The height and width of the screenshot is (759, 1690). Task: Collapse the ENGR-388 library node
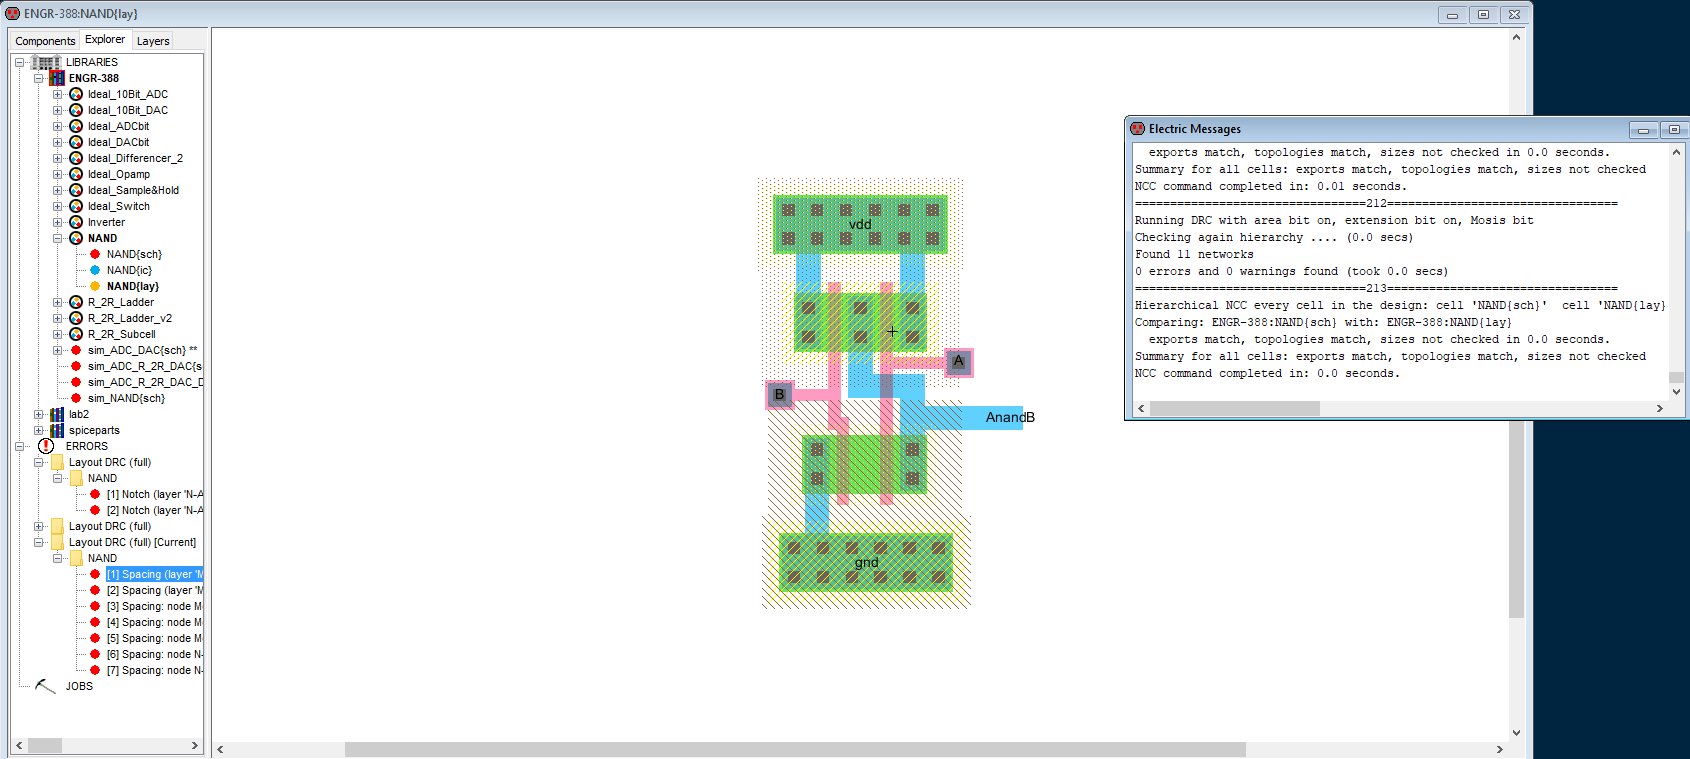[38, 78]
